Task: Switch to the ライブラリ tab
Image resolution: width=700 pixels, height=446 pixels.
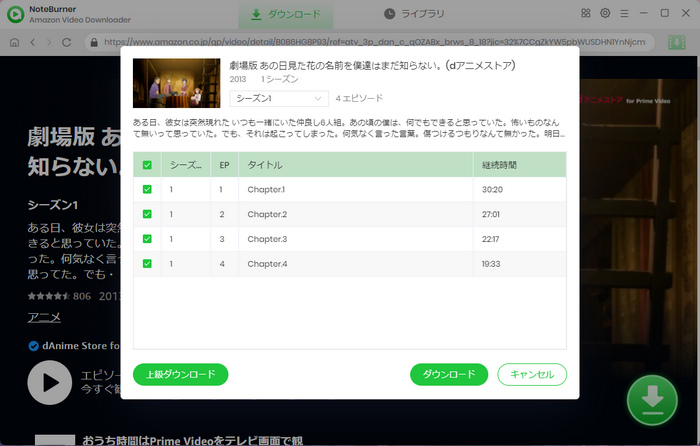Action: 414,14
